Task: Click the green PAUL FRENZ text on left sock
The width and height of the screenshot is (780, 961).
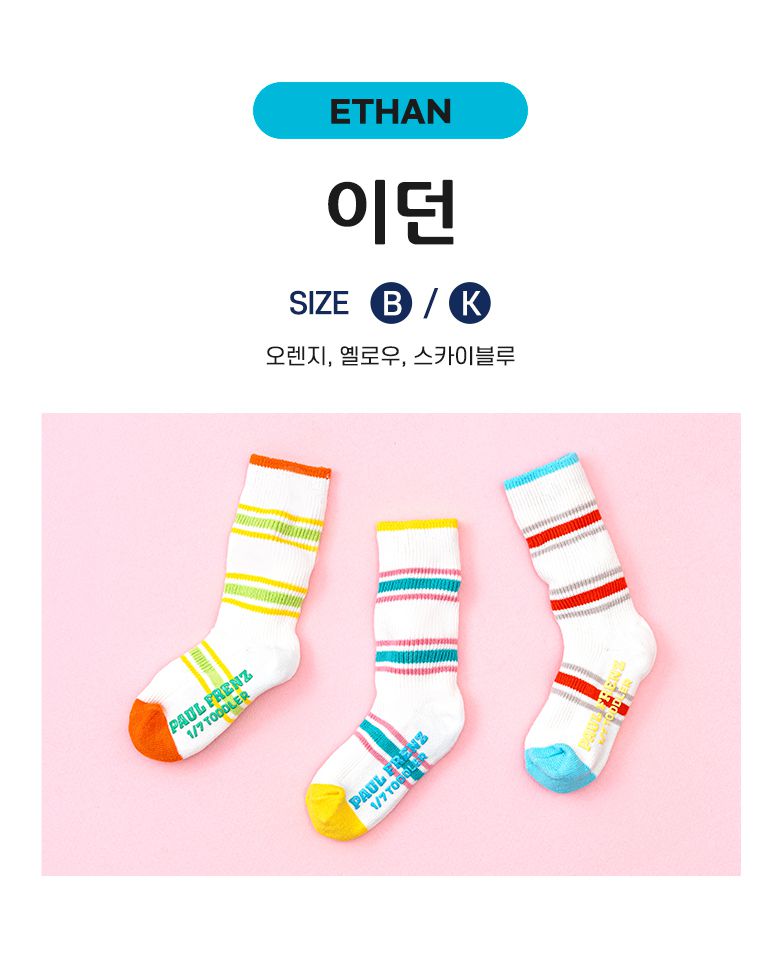Action: 210,702
